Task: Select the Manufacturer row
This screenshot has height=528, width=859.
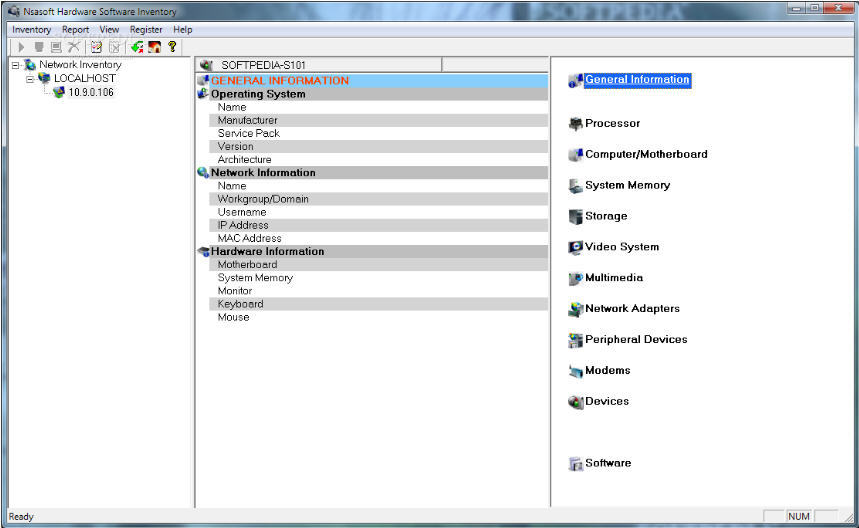Action: pos(378,120)
